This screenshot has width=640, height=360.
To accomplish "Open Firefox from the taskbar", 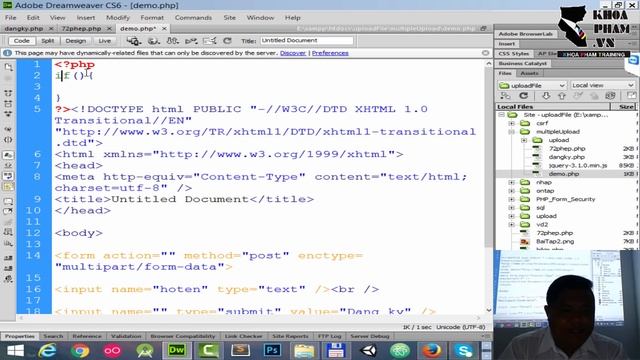I will tap(431, 350).
